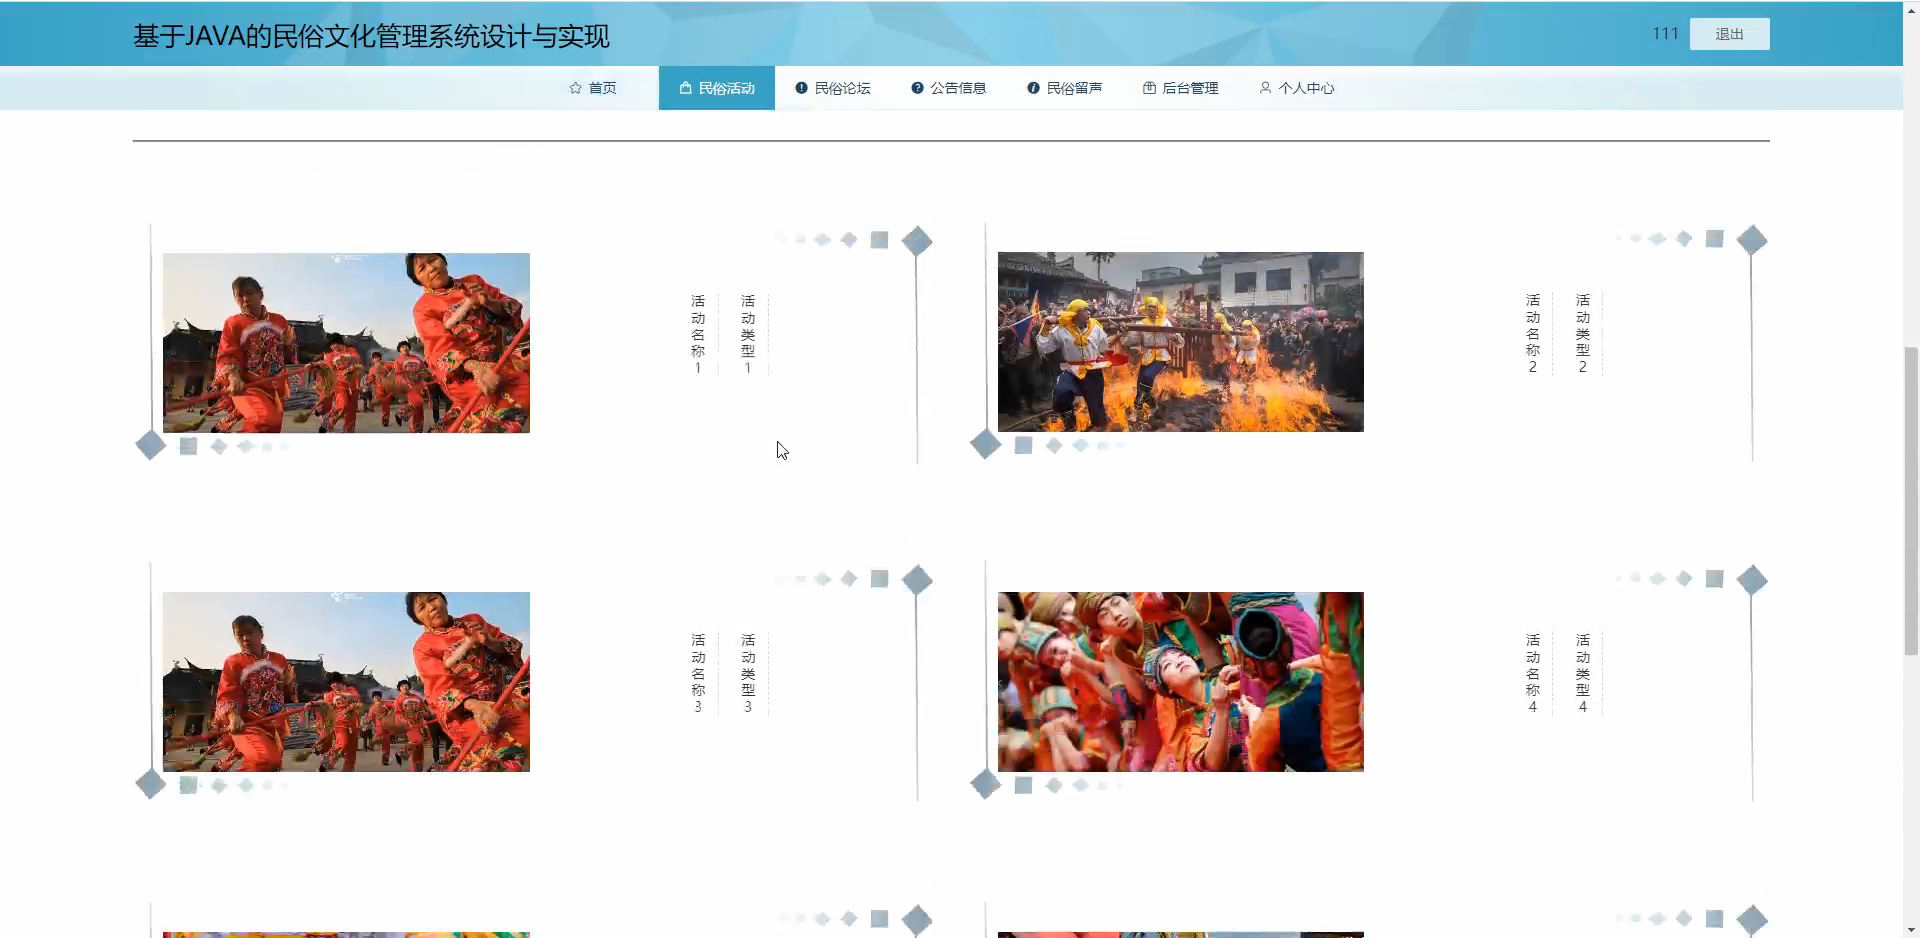Viewport: 1920px width, 938px height.
Task: Click the vertical text 活动名称1
Action: 698,334
